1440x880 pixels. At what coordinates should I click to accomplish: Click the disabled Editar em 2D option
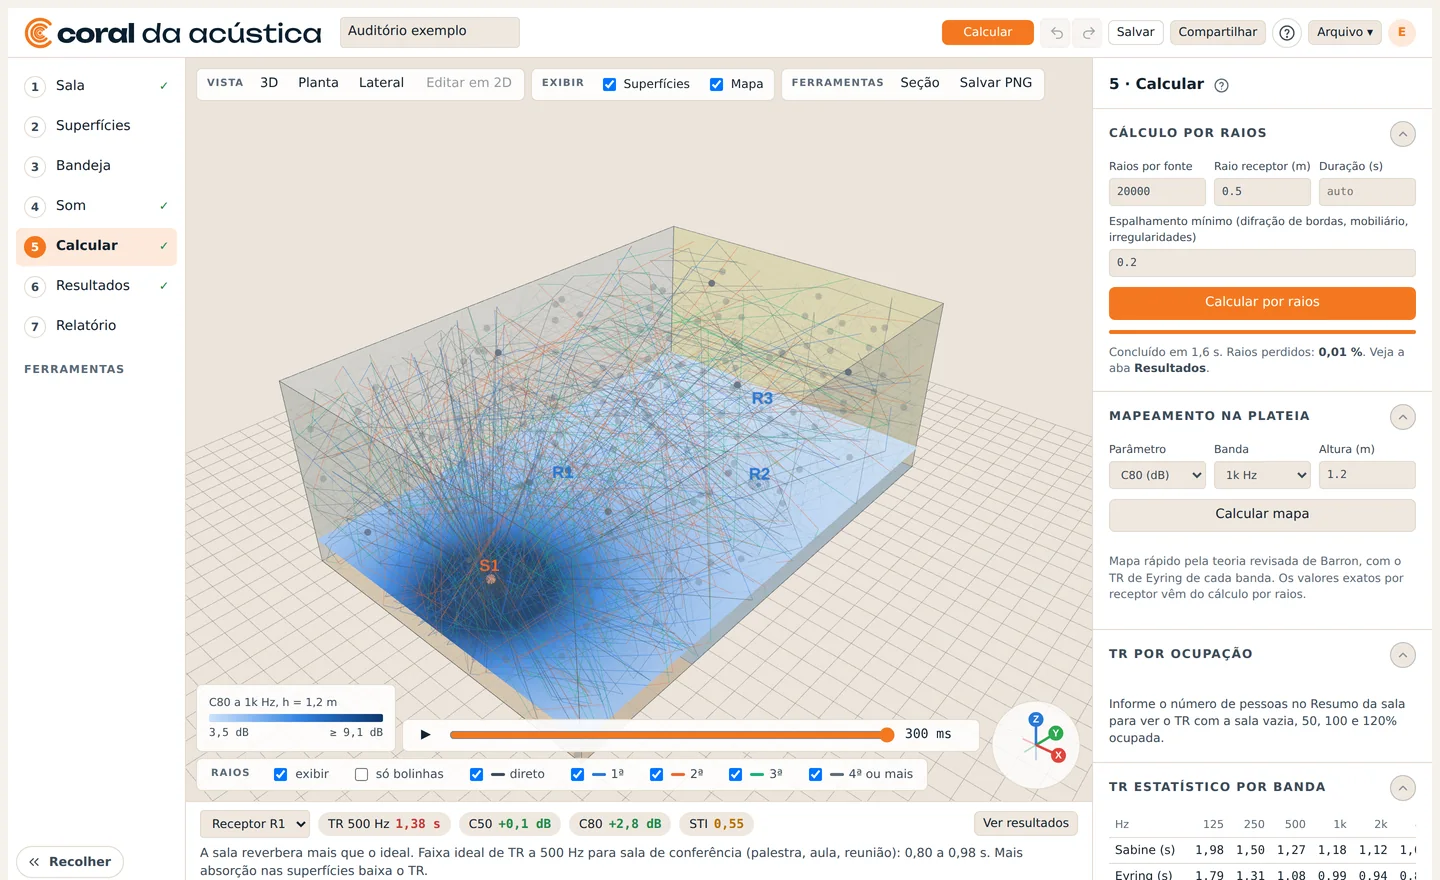pyautogui.click(x=469, y=83)
